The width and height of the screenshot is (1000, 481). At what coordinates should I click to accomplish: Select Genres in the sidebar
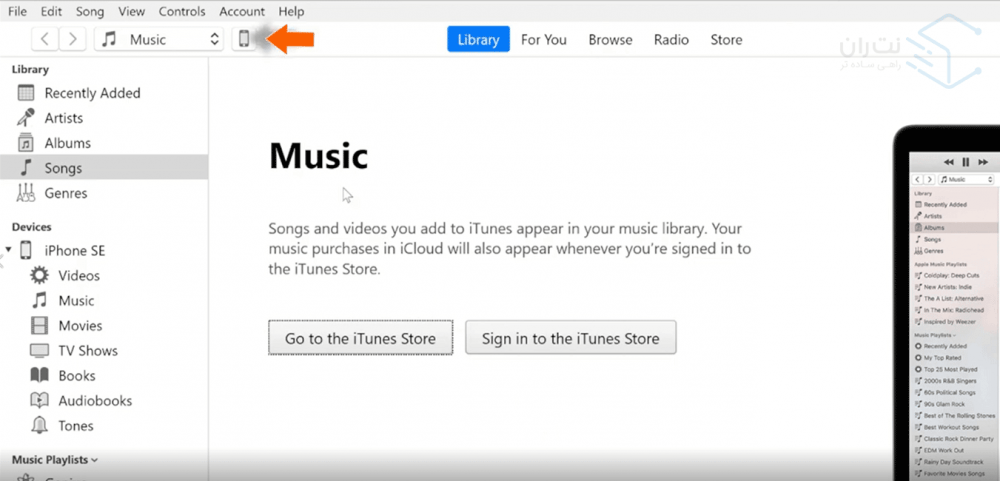pos(65,193)
